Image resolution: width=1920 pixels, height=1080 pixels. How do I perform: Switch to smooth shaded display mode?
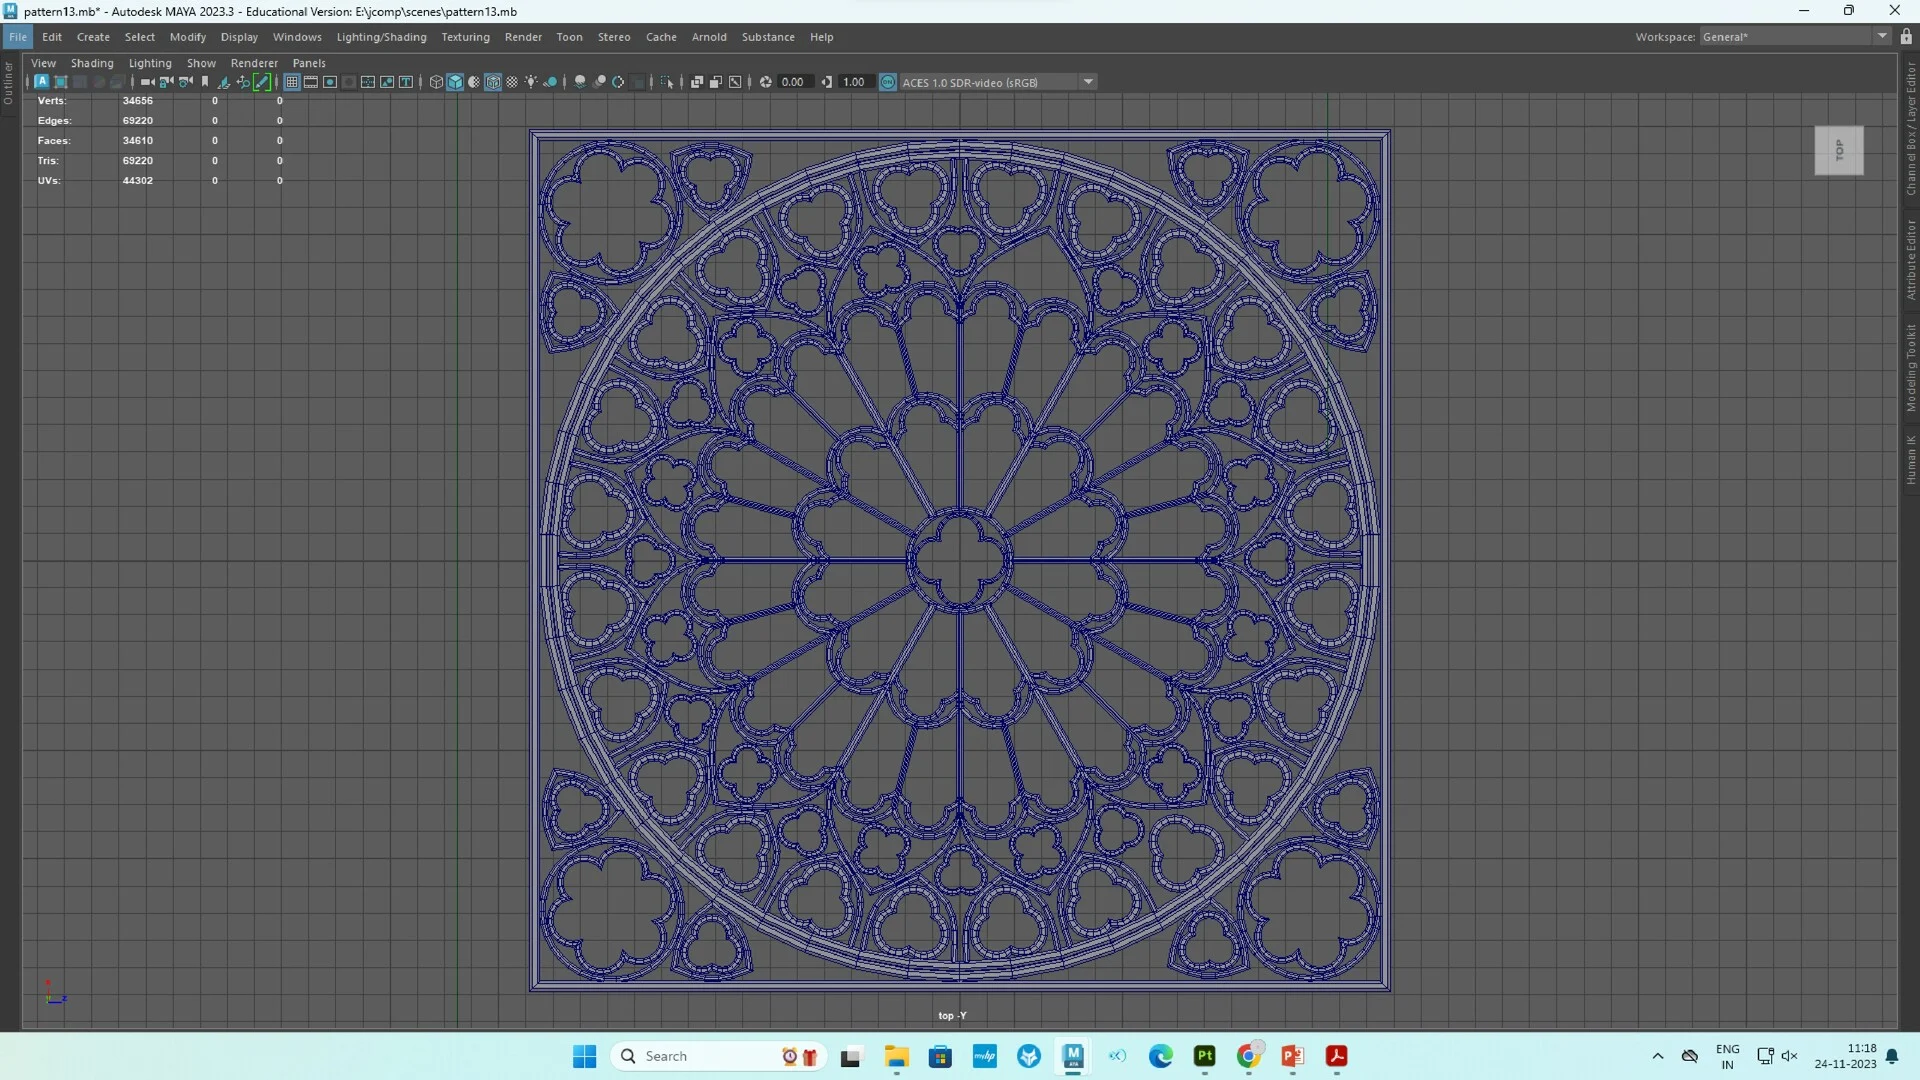pos(455,82)
